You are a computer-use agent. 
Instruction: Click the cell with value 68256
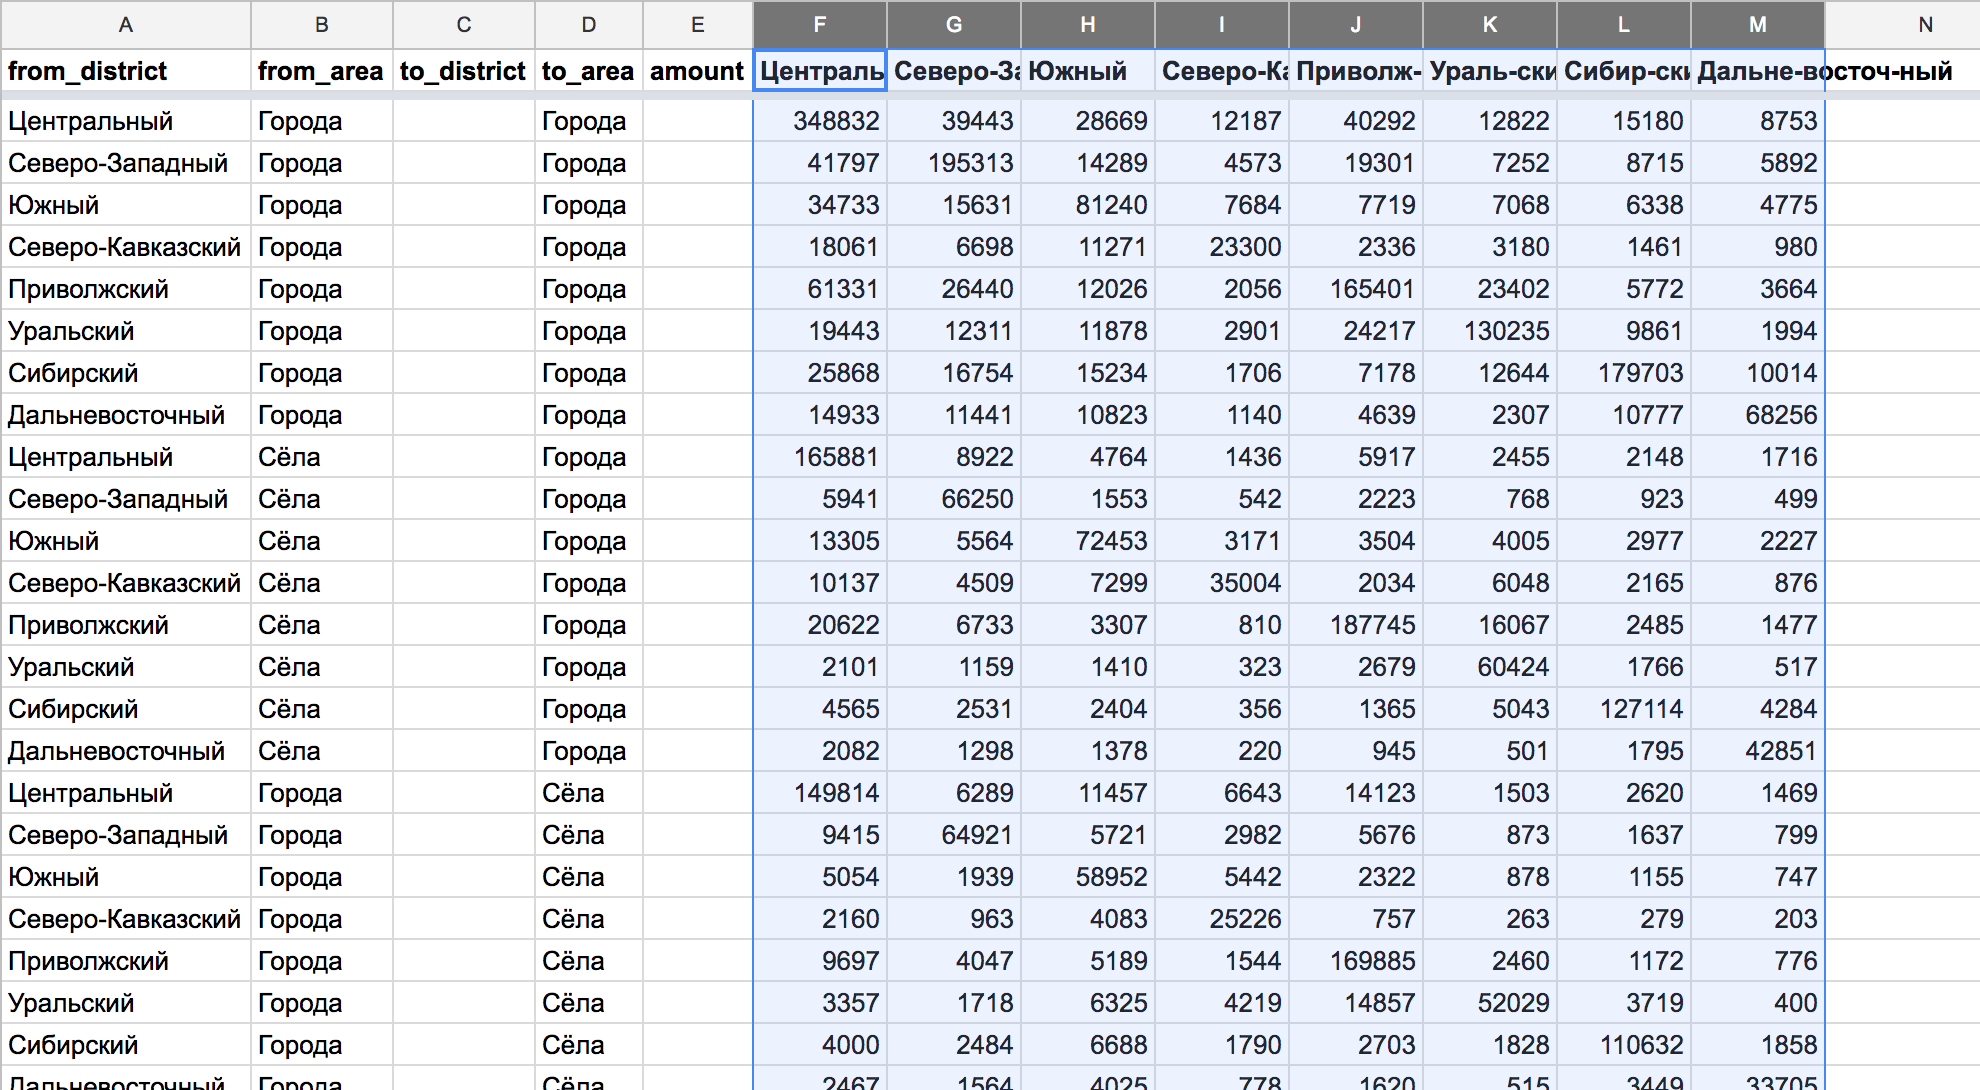point(1757,415)
